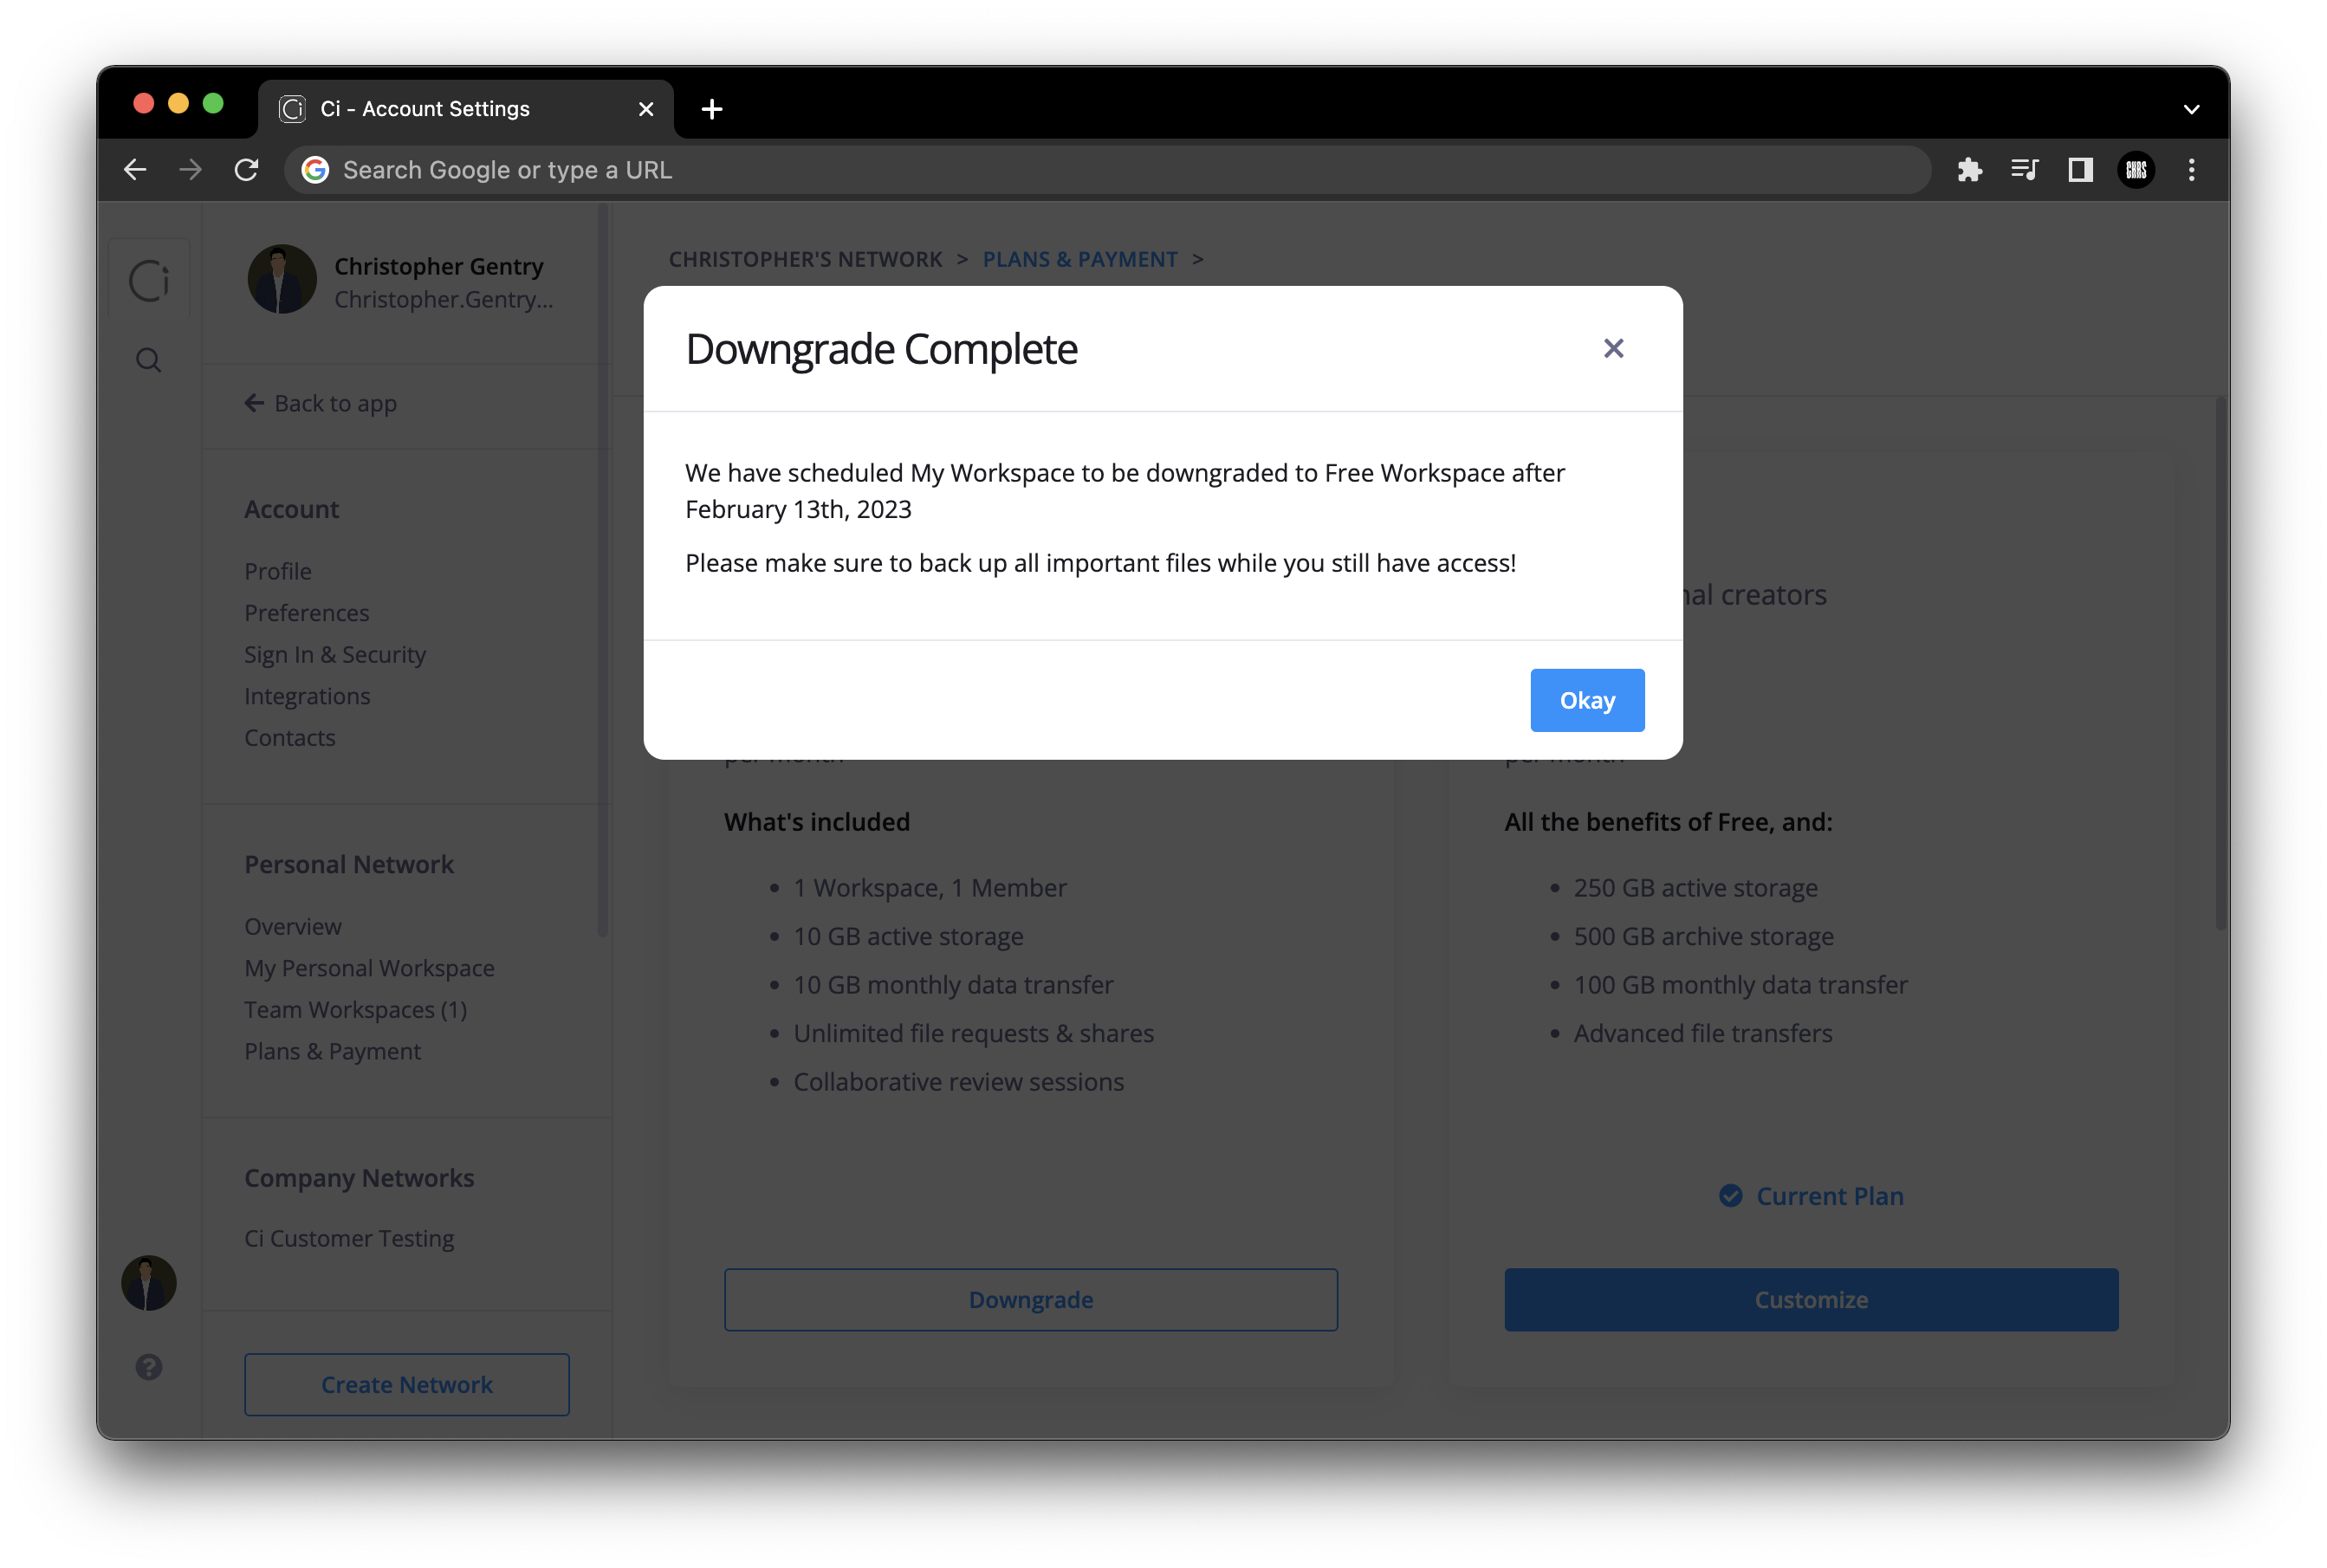Viewport: 2327px width, 1568px height.
Task: Open Team Workspaces (1)
Action: pos(356,1010)
